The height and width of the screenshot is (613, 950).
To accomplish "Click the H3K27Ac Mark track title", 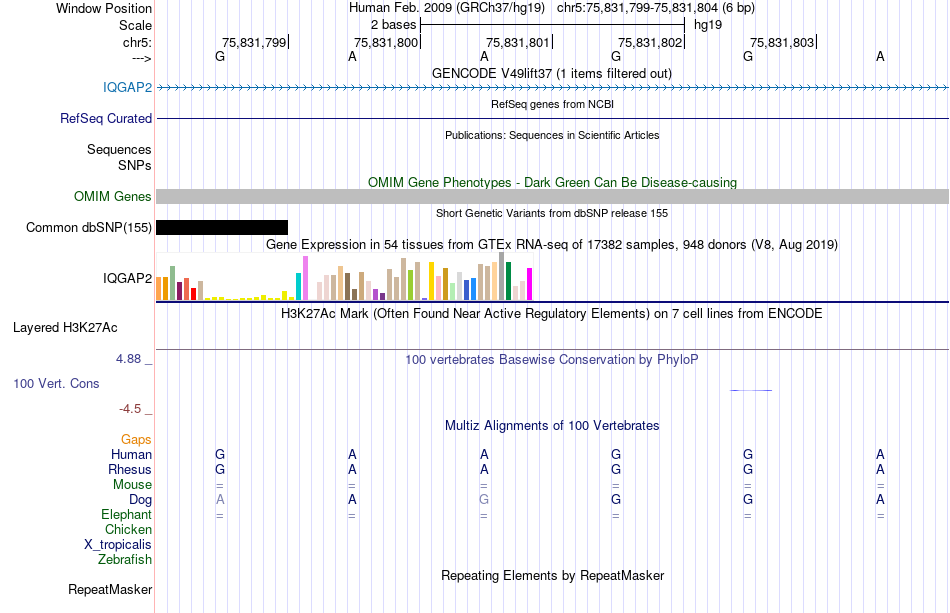I will (552, 314).
